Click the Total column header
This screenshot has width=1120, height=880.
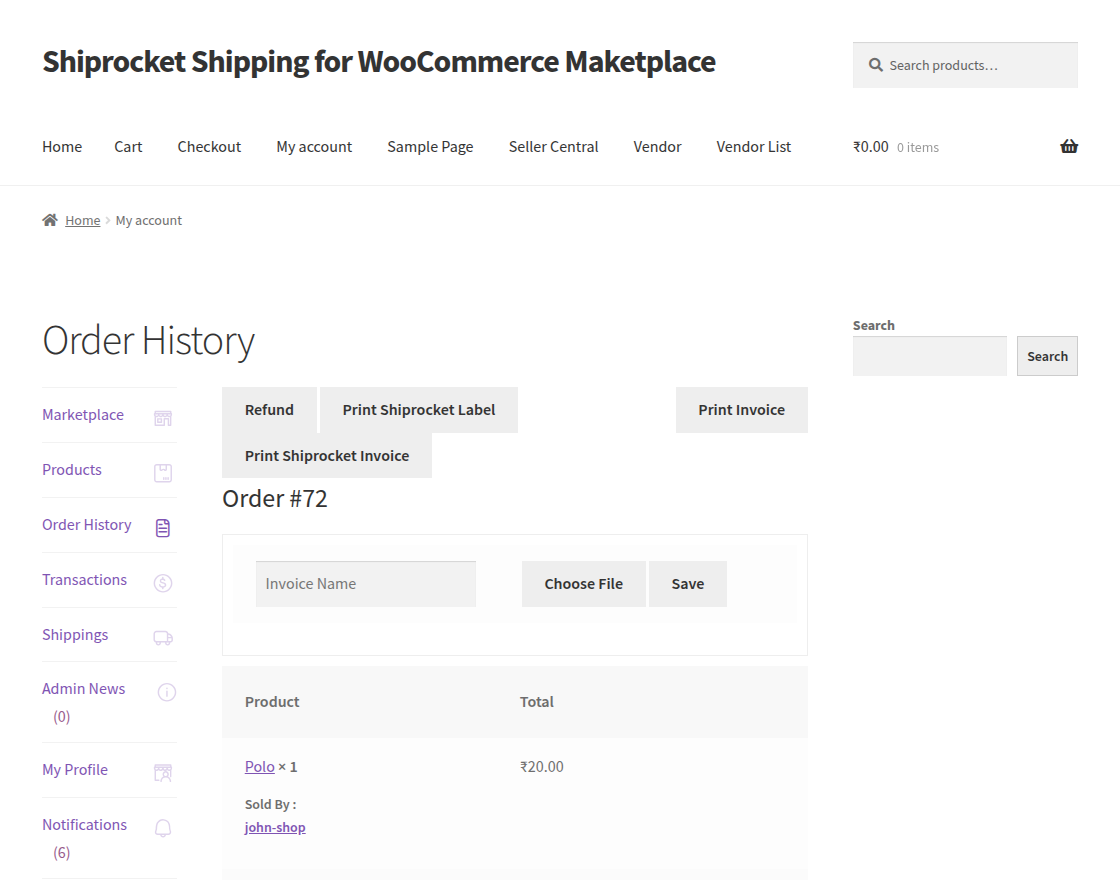pyautogui.click(x=536, y=702)
